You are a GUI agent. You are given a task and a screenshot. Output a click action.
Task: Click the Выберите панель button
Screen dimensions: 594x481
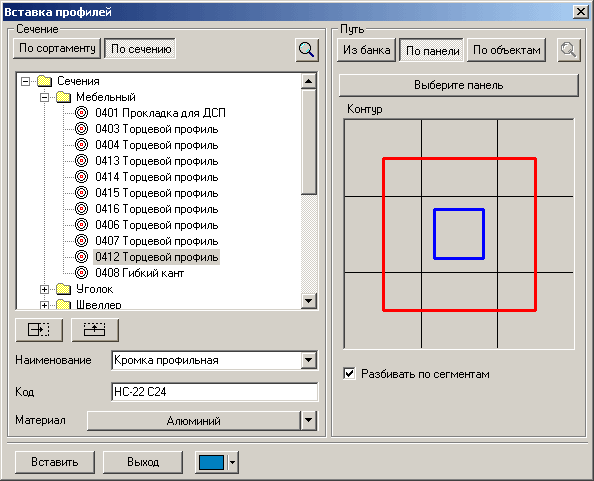click(459, 85)
